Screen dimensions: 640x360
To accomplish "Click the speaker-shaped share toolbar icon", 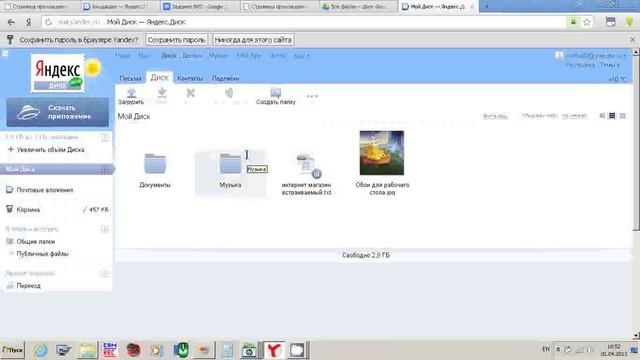I will 229,93.
